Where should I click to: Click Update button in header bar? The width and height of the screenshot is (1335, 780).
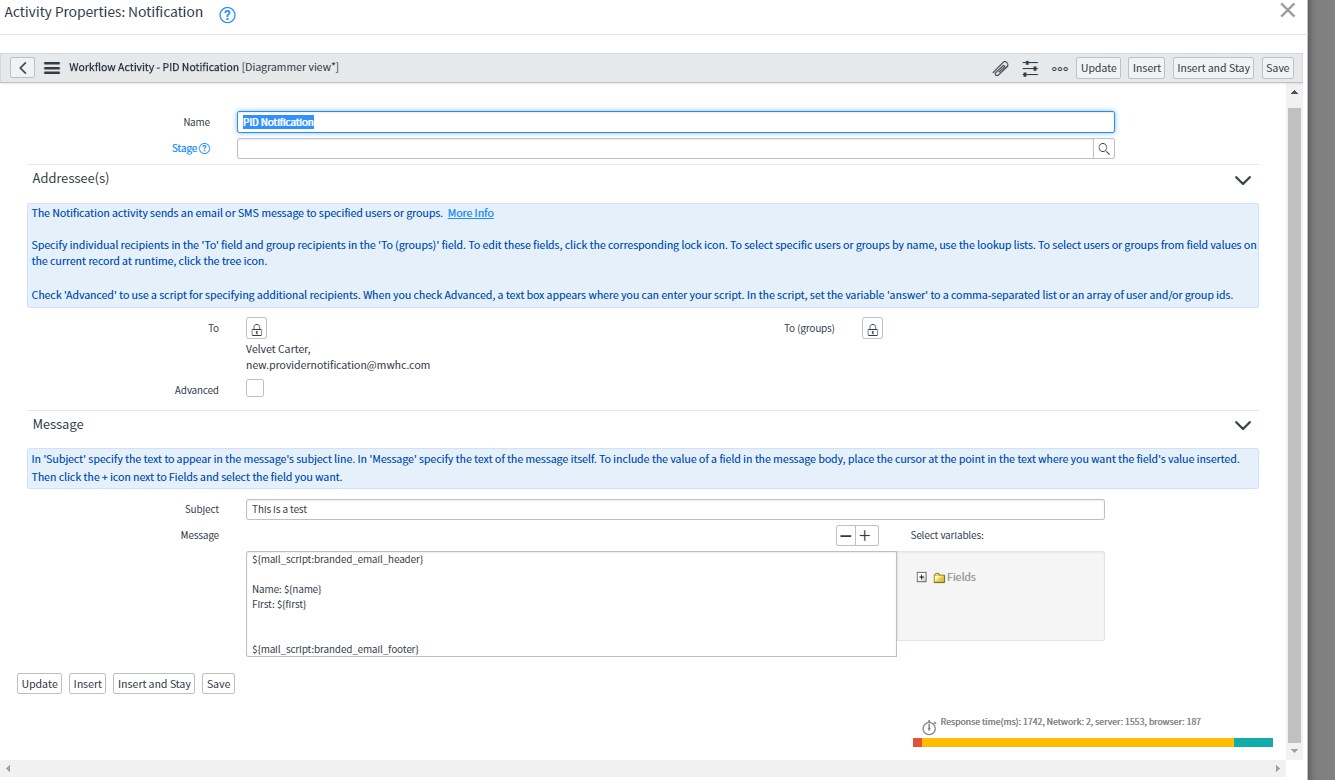pyautogui.click(x=1098, y=68)
